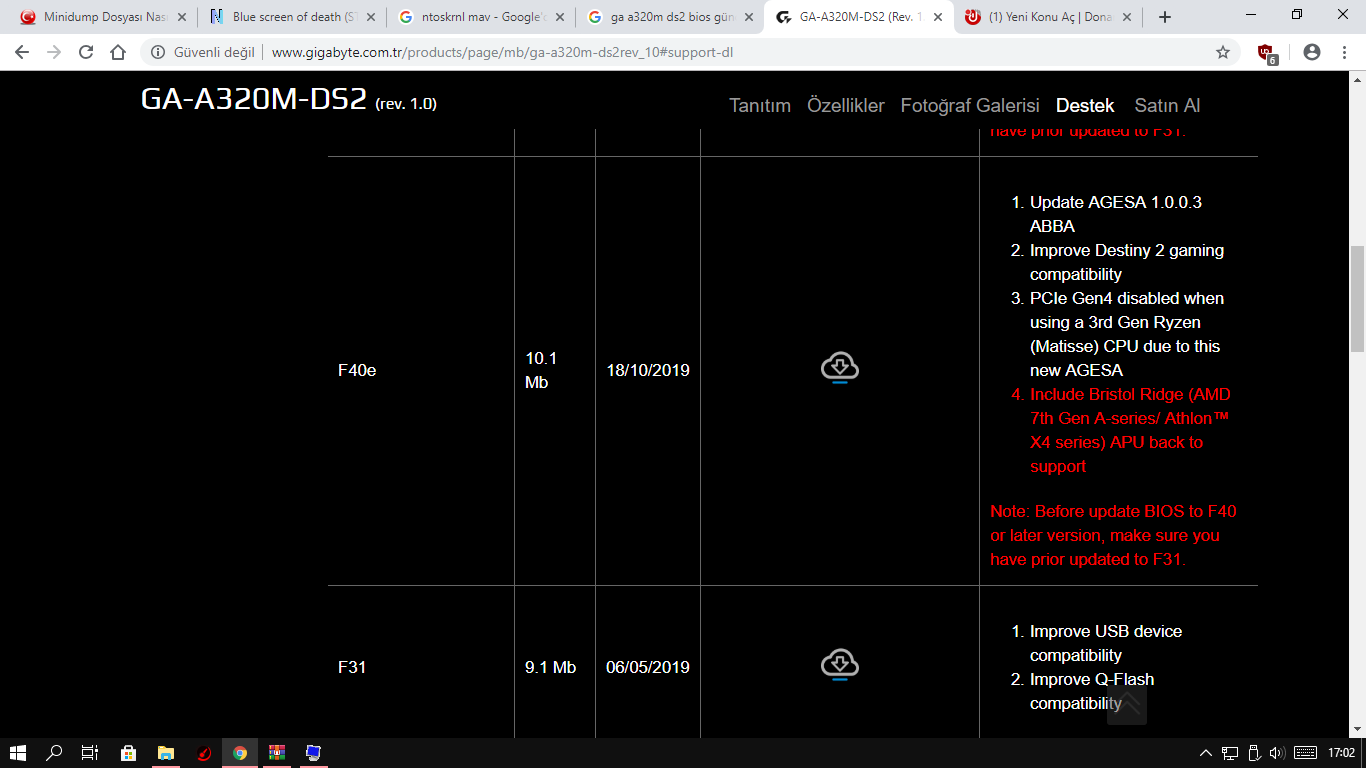Bookmark this page with the star
The width and height of the screenshot is (1366, 768).
[1223, 52]
